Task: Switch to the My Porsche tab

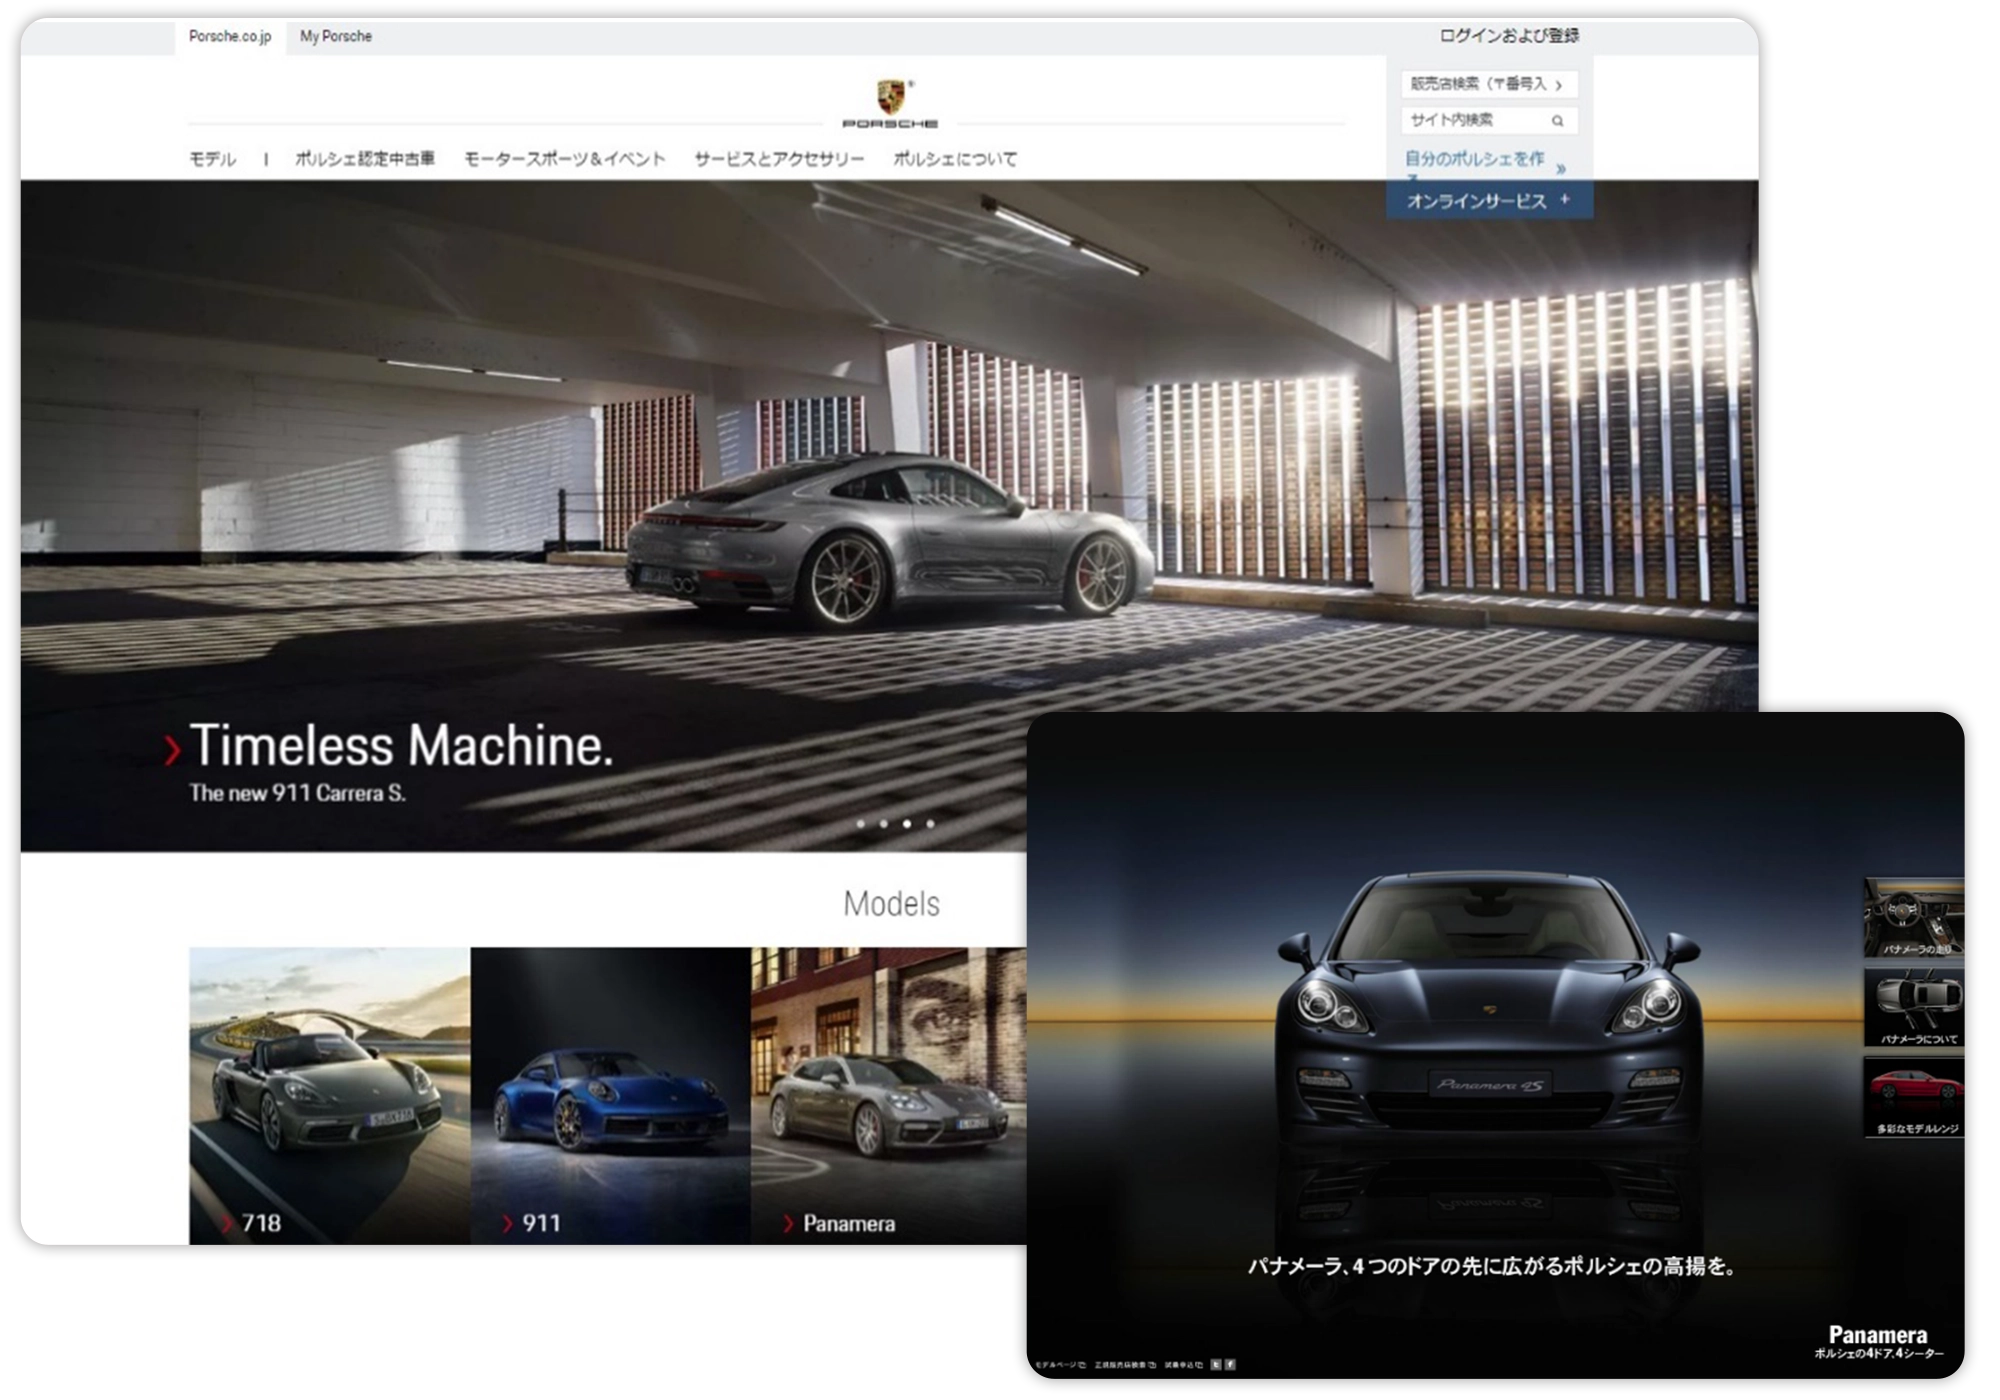Action: coord(336,37)
